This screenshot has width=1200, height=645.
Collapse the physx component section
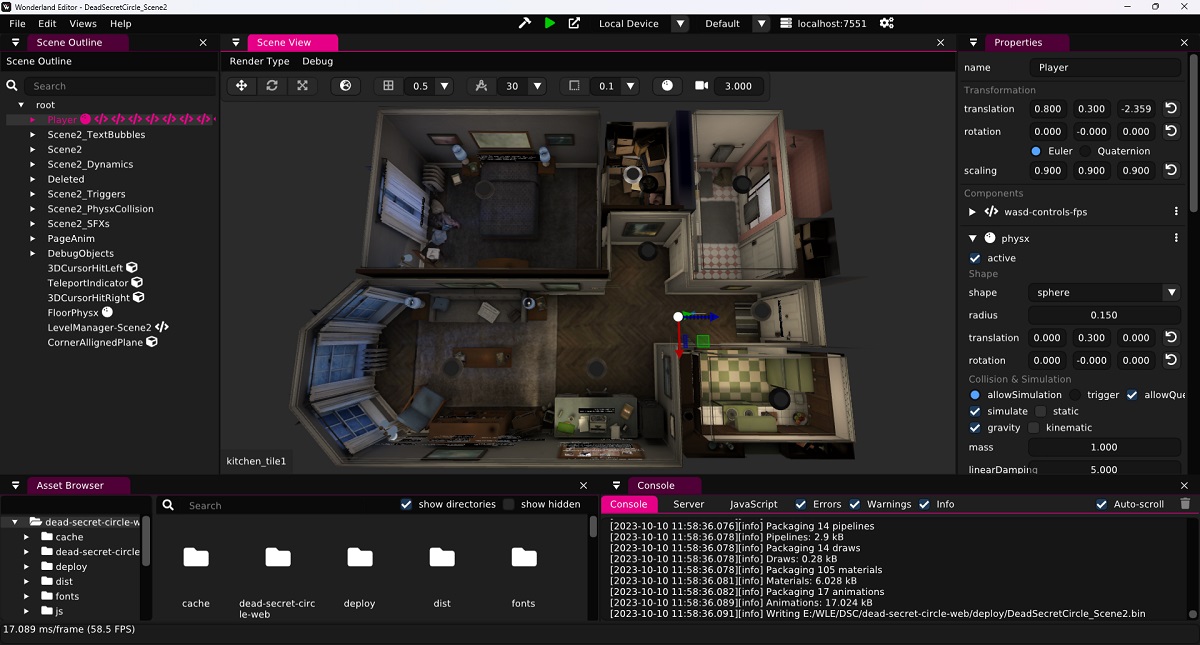972,238
